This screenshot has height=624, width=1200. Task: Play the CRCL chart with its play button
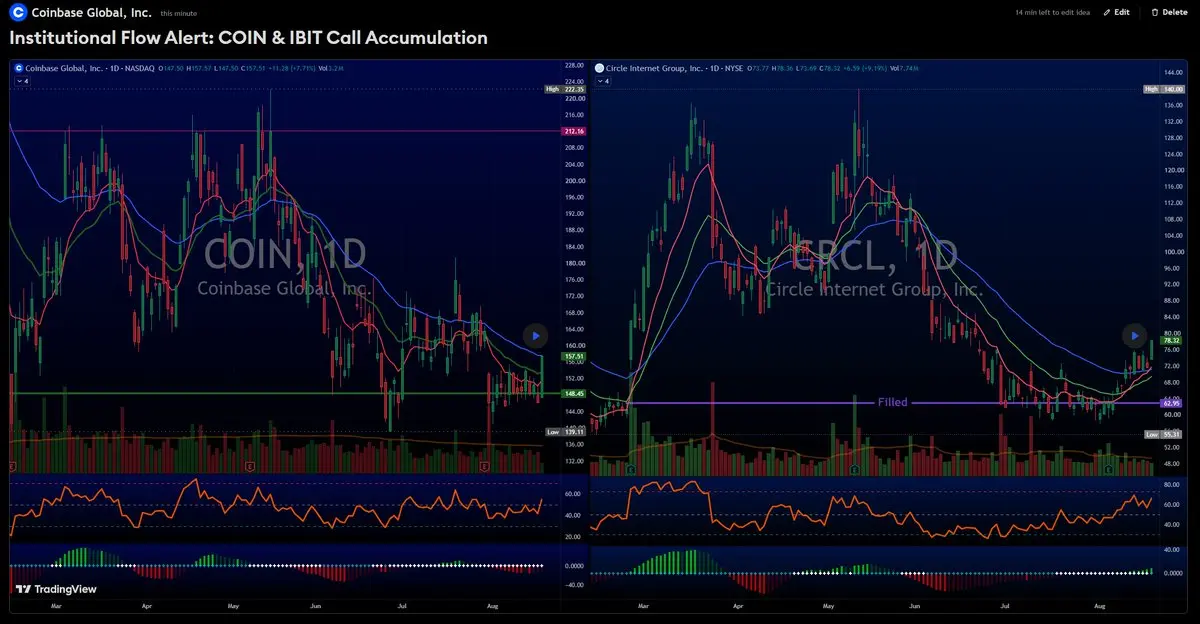pyautogui.click(x=1133, y=336)
